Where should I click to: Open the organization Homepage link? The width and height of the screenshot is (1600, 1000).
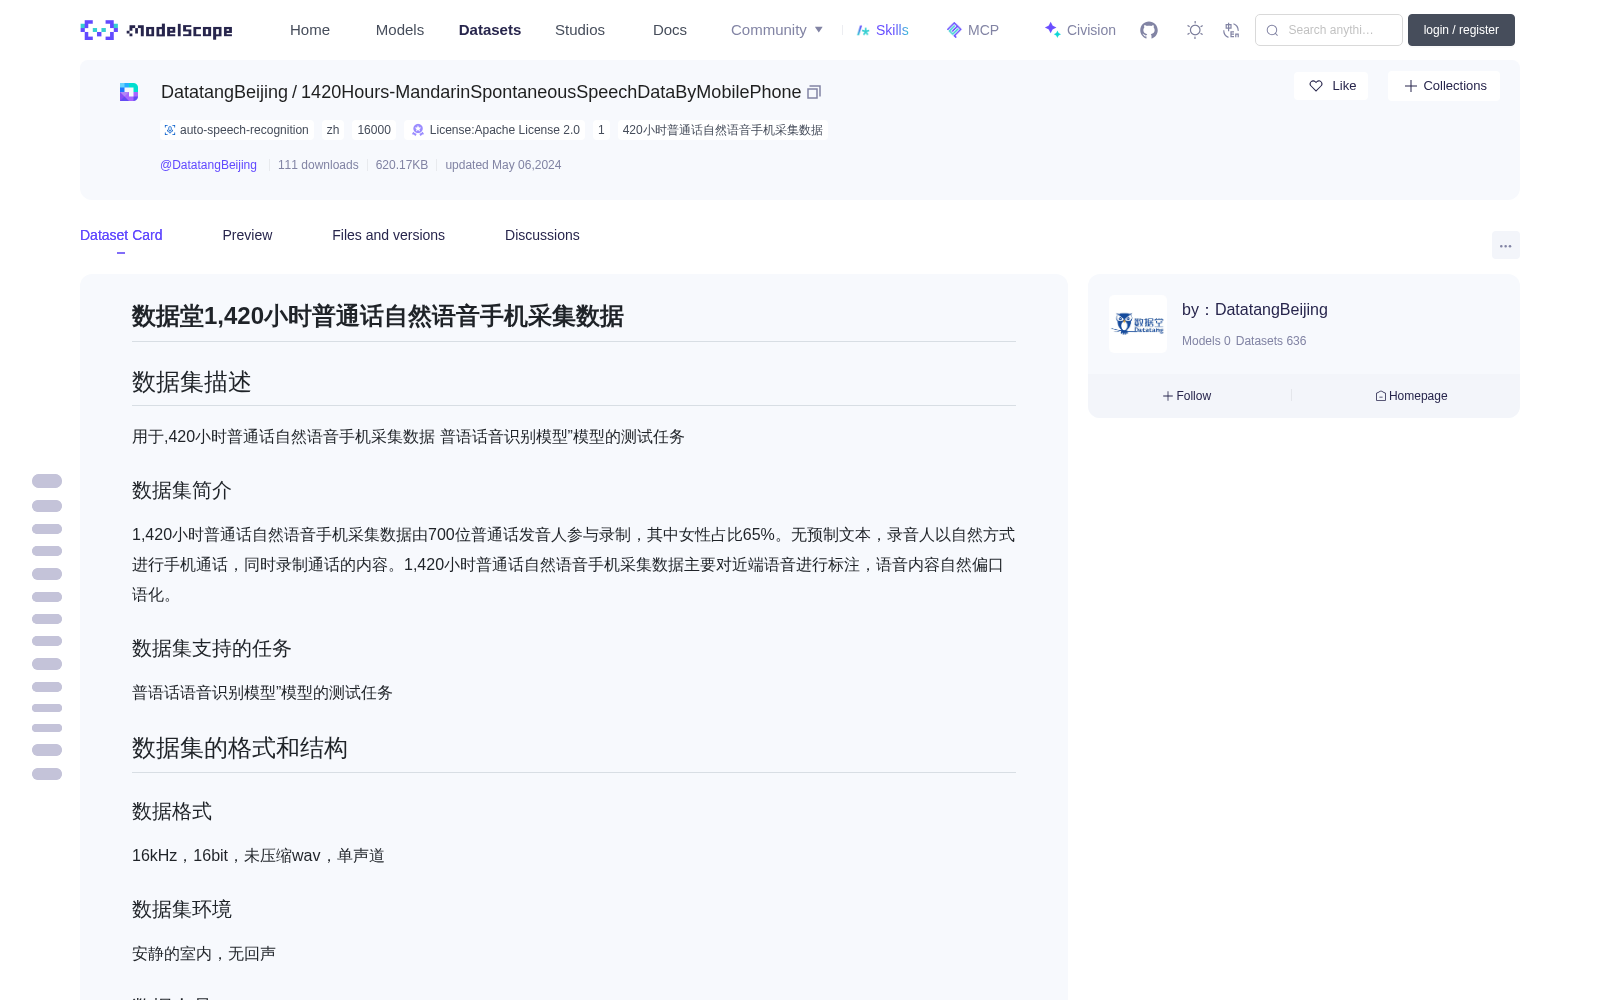pyautogui.click(x=1411, y=396)
